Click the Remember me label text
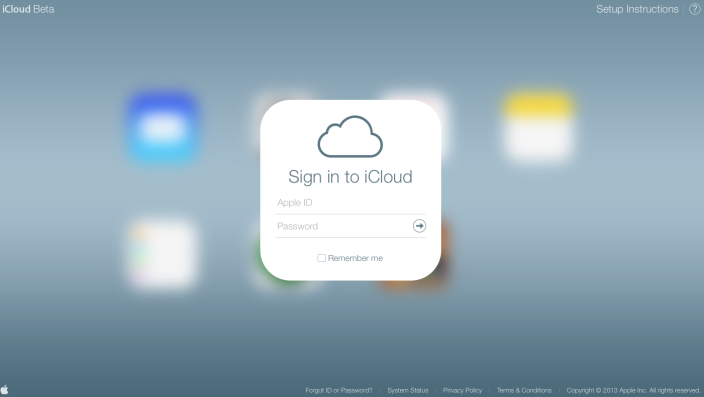Screen dimensions: 704x397 [x=355, y=258]
